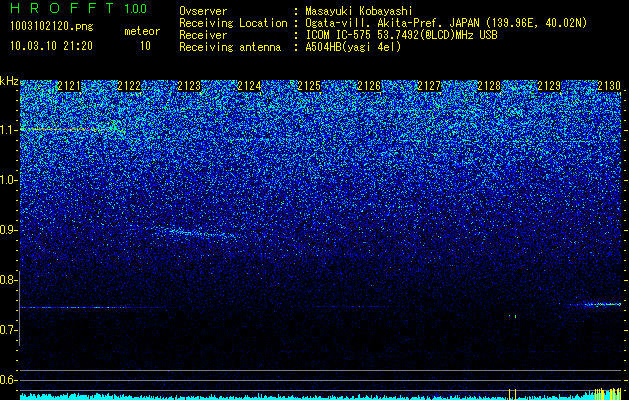Select the file name 1003102120.png

click(52, 27)
